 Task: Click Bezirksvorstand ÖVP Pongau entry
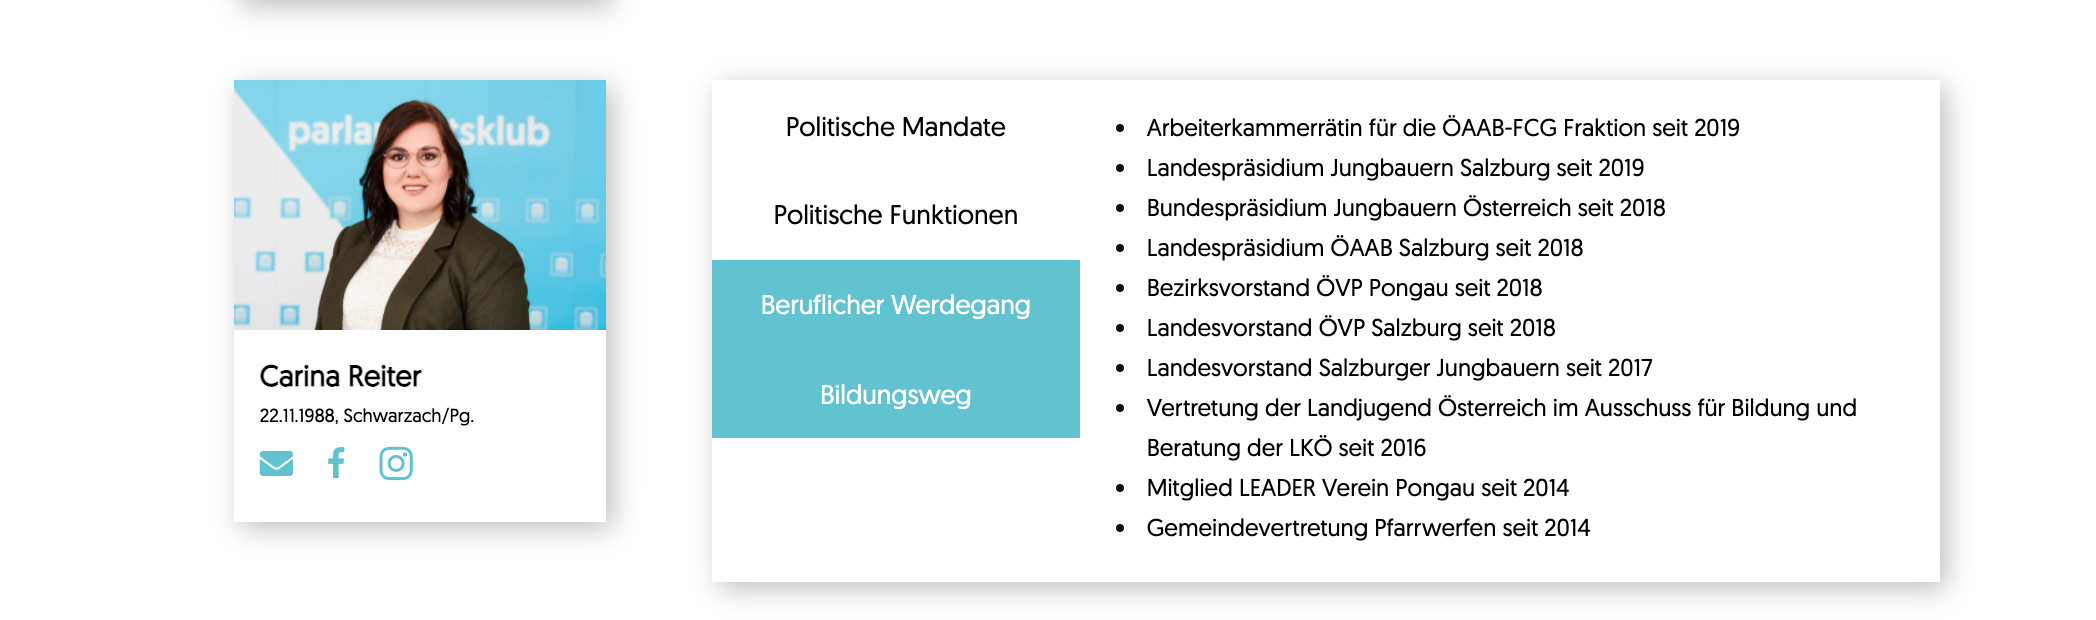[x=1344, y=288]
